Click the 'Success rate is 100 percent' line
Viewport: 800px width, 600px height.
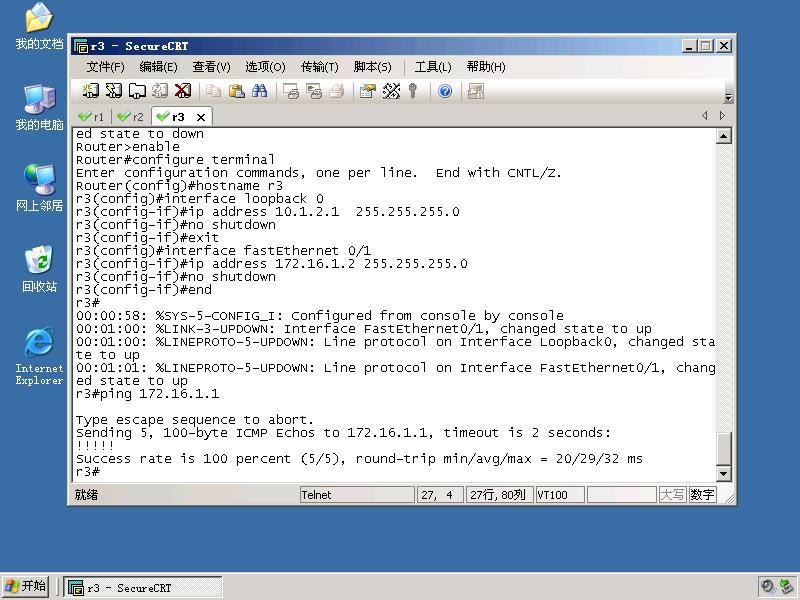point(359,459)
